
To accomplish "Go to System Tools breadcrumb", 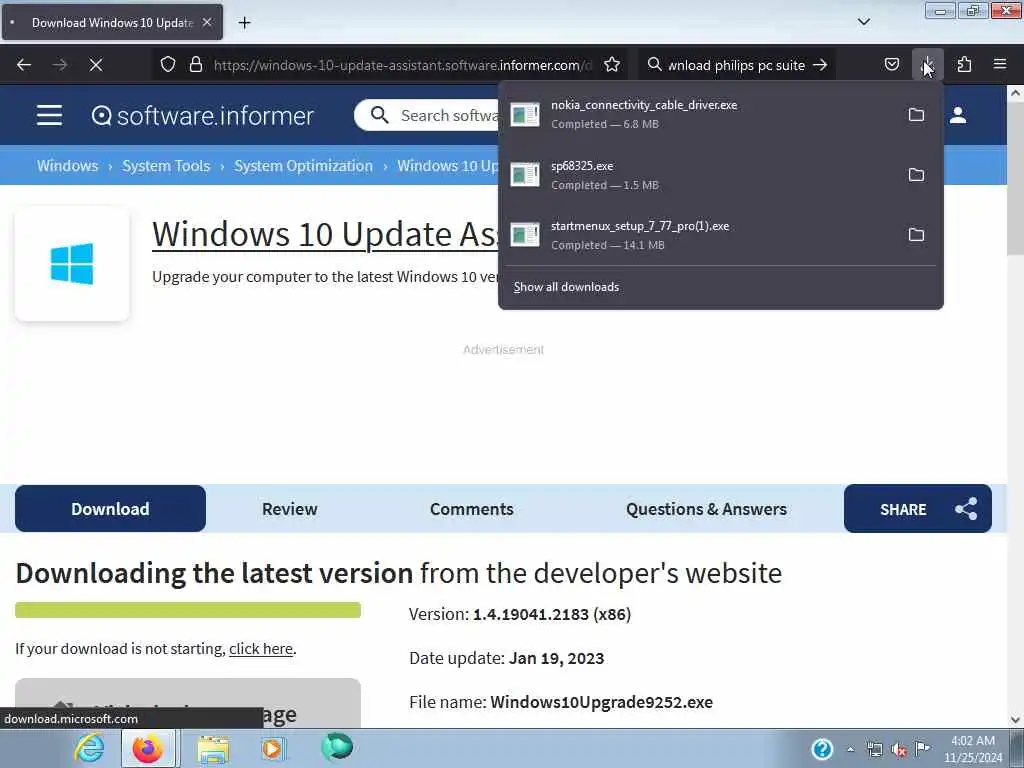I will click(x=166, y=166).
